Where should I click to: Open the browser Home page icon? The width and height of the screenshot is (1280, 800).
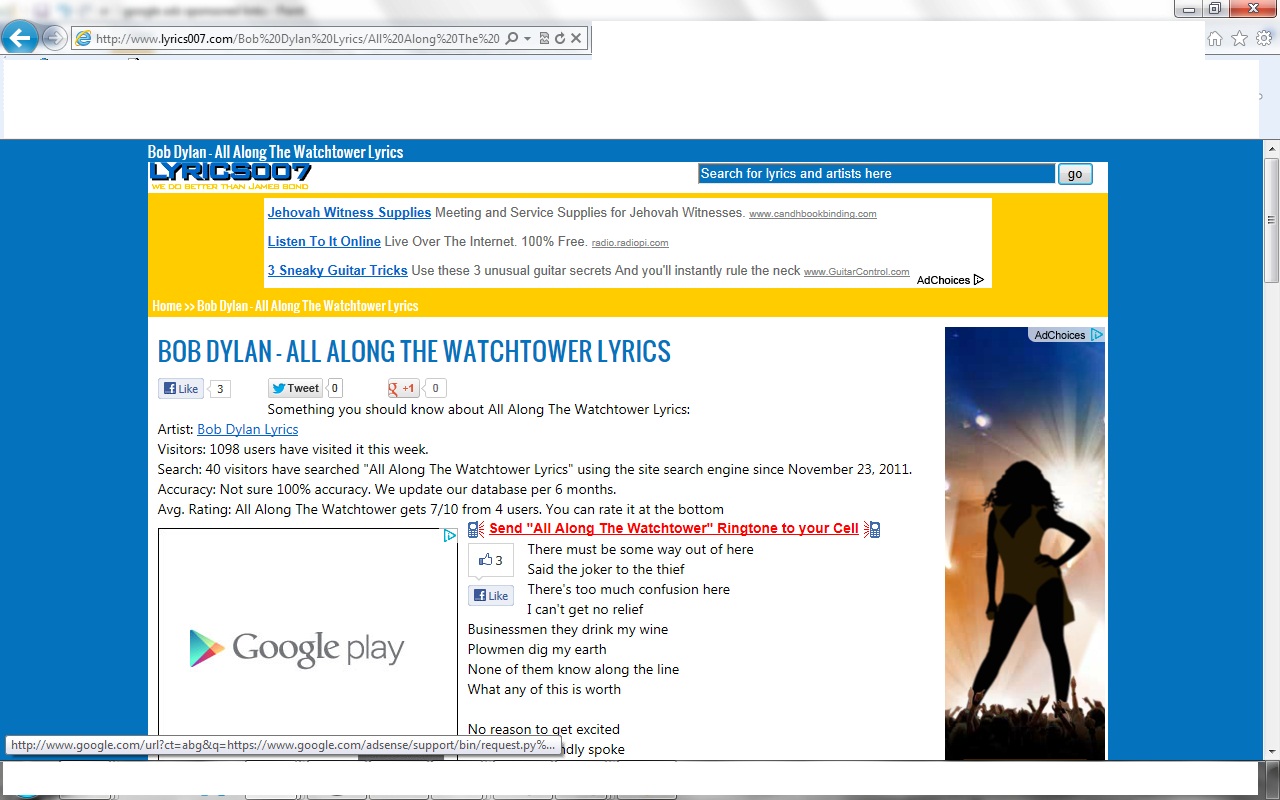[x=1215, y=39]
